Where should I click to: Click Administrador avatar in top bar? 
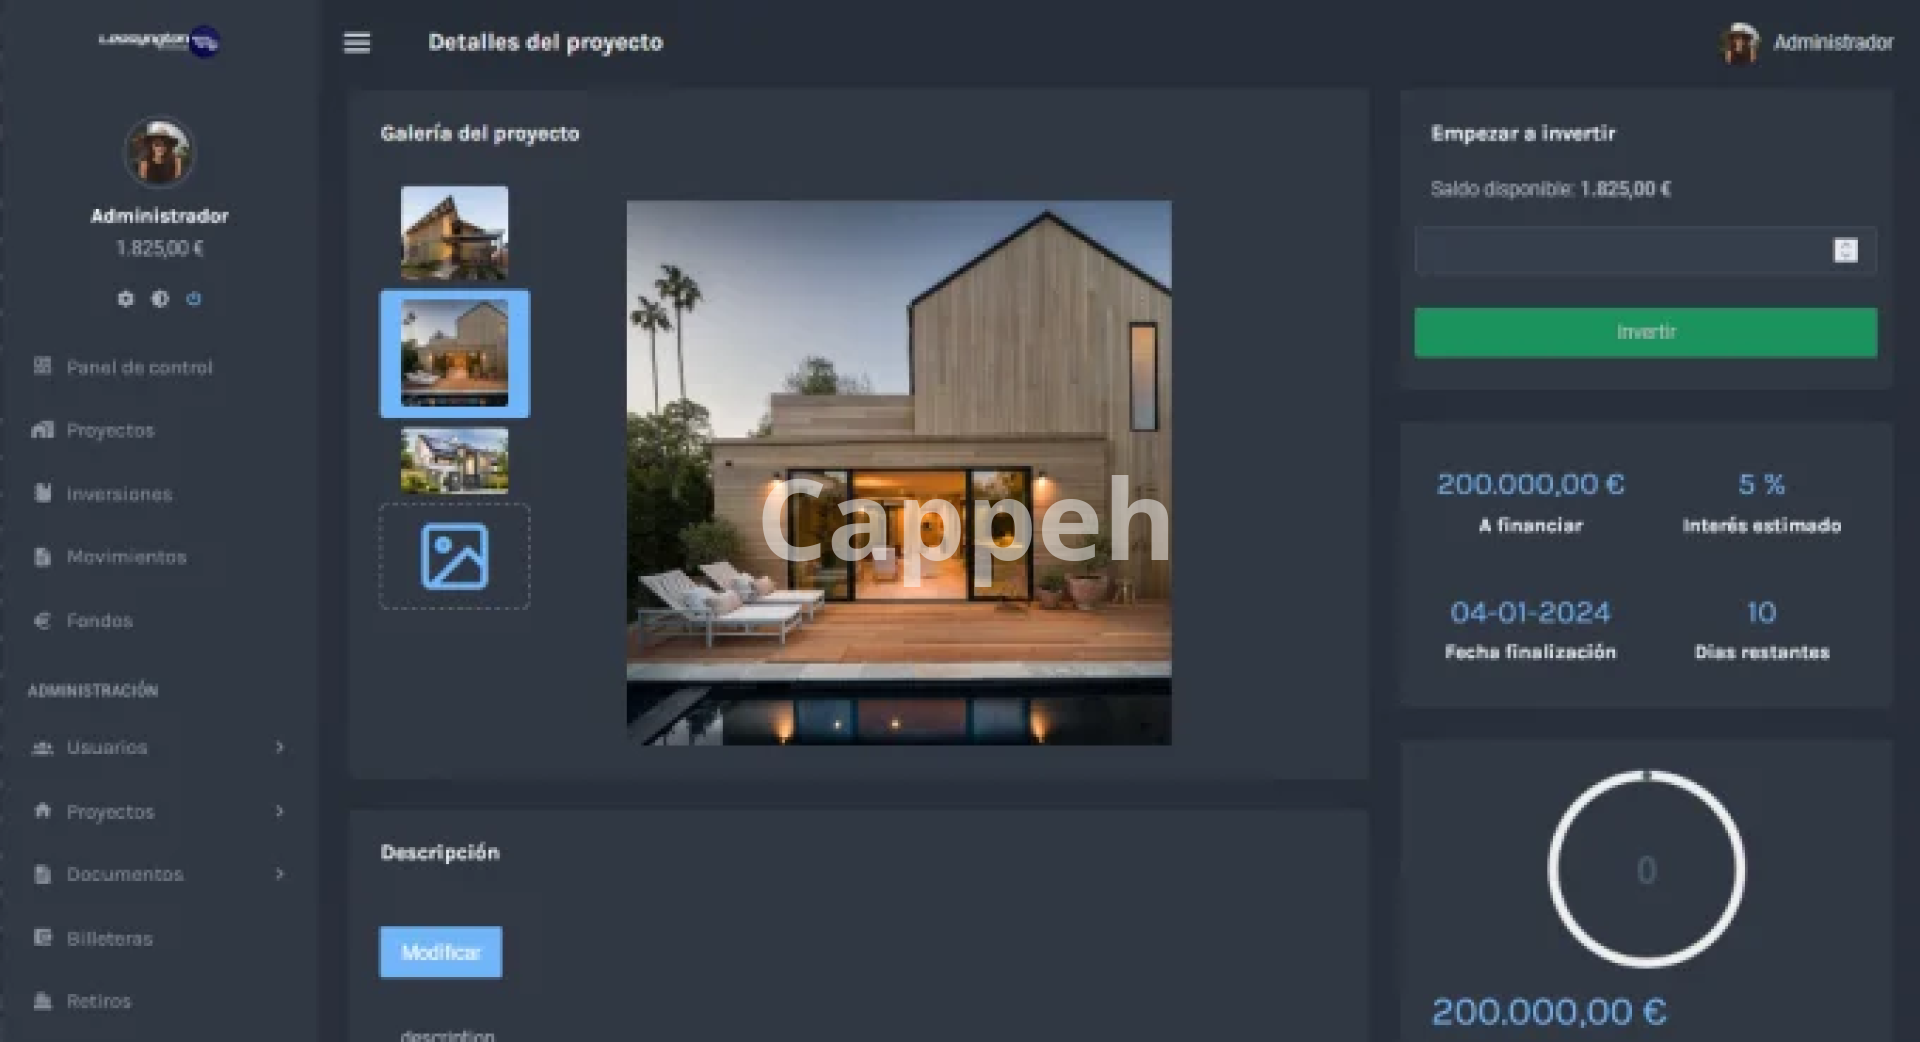pos(1740,43)
